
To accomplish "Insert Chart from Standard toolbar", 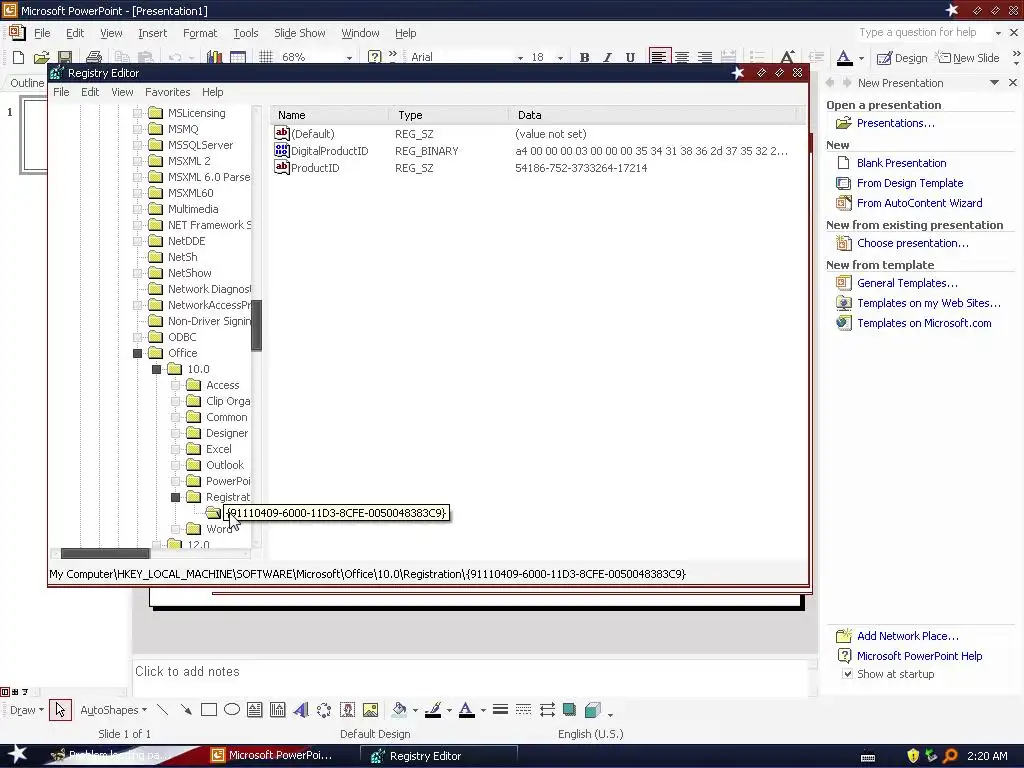I will (214, 57).
